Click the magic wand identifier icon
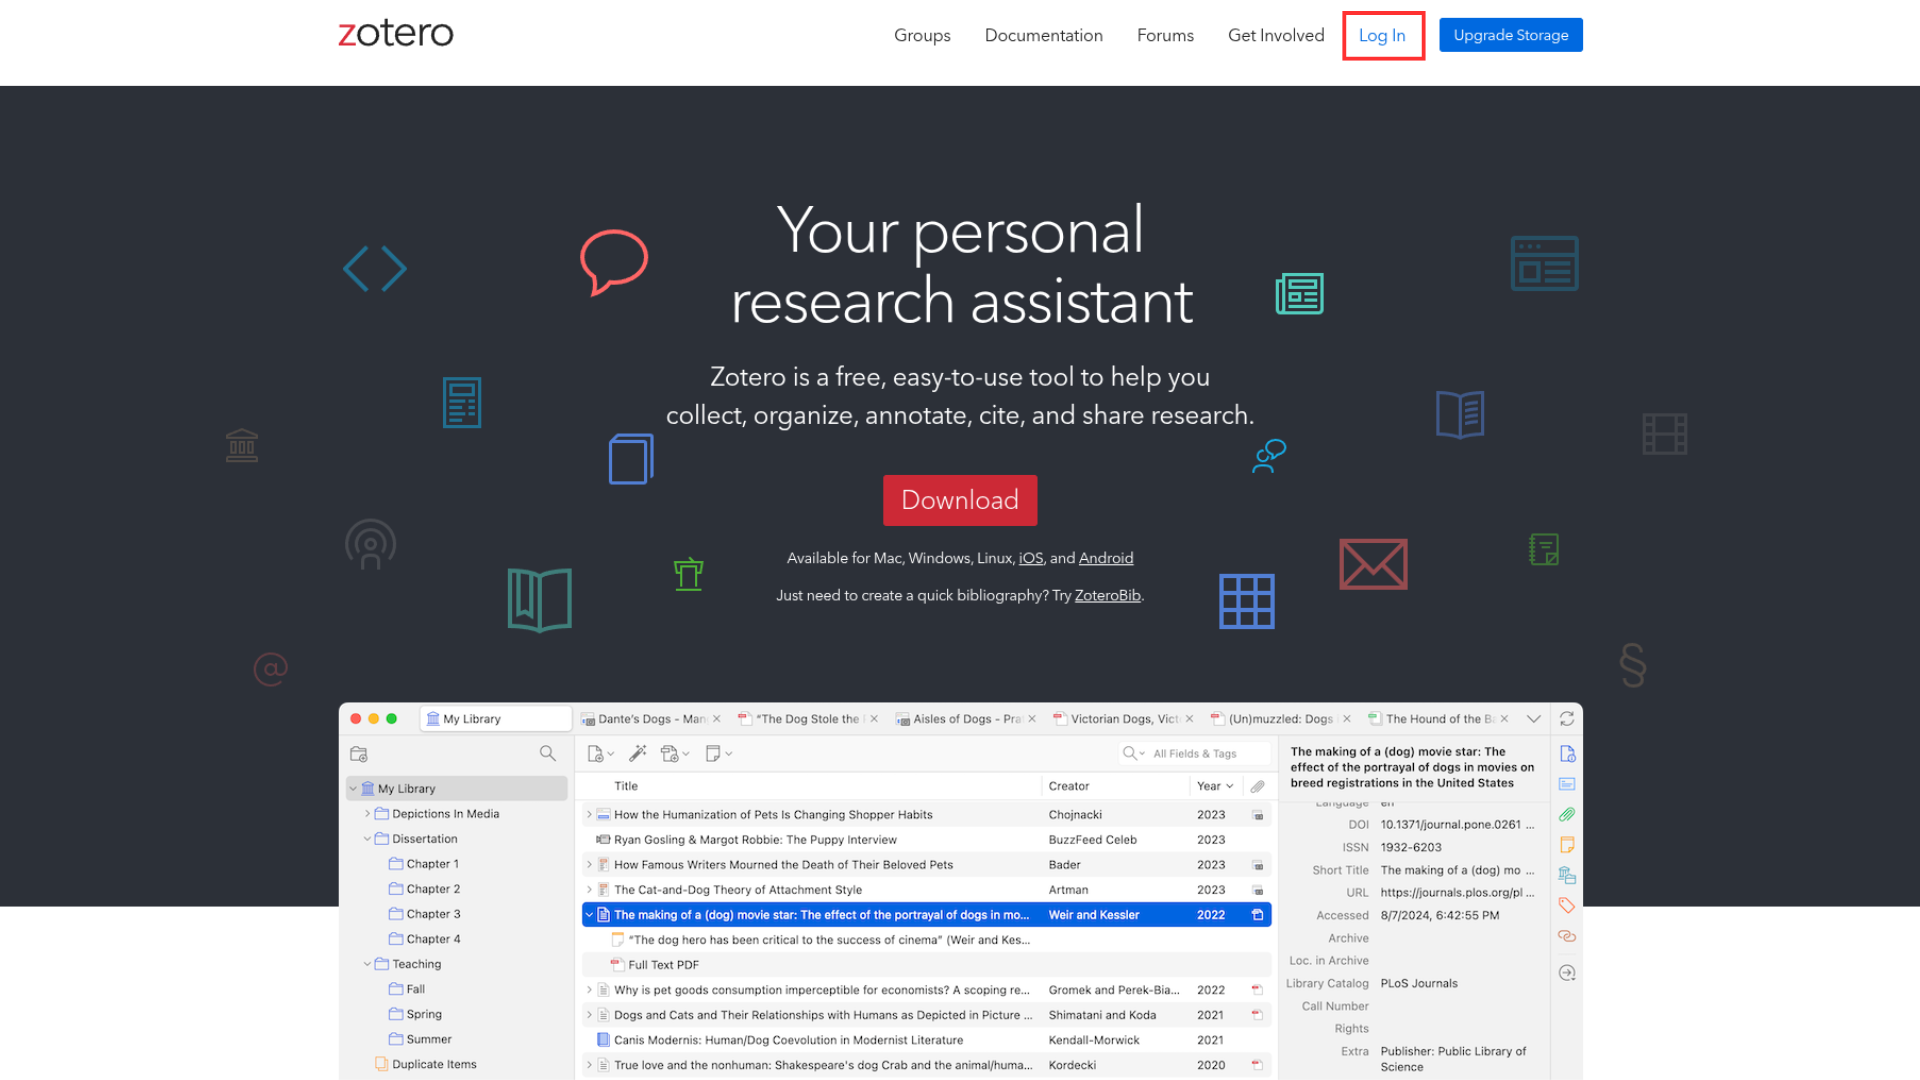The image size is (1920, 1080). (637, 754)
